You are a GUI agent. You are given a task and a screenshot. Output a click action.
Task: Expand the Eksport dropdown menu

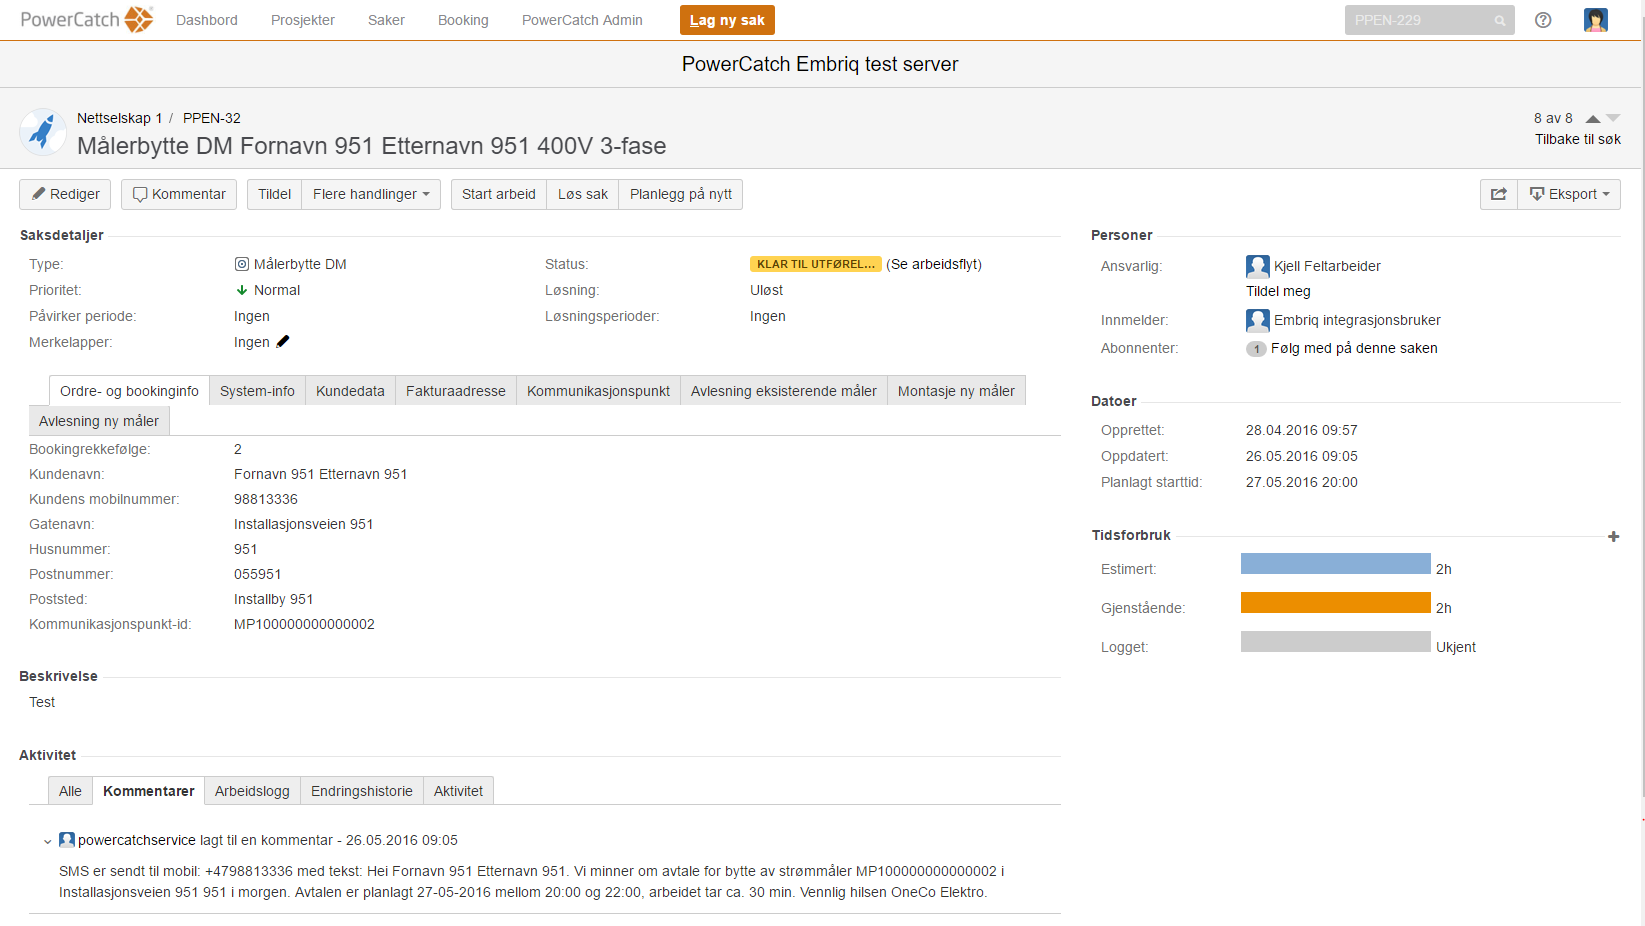coord(1569,194)
